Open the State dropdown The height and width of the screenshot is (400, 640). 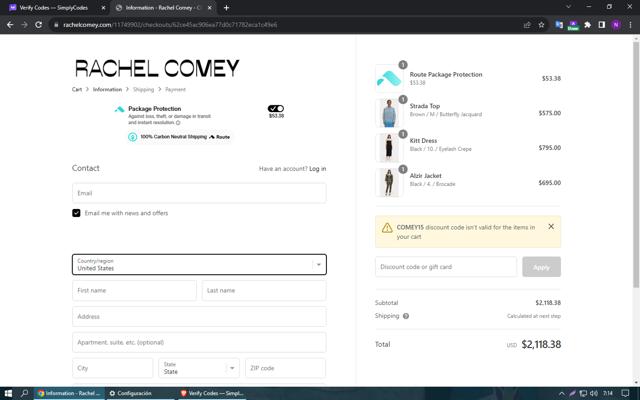[199, 368]
